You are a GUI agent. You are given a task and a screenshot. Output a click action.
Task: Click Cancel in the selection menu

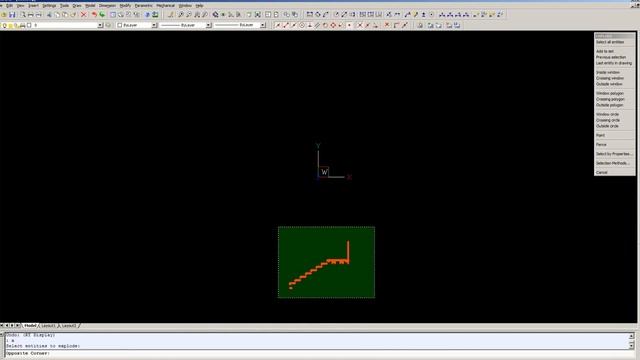(602, 173)
